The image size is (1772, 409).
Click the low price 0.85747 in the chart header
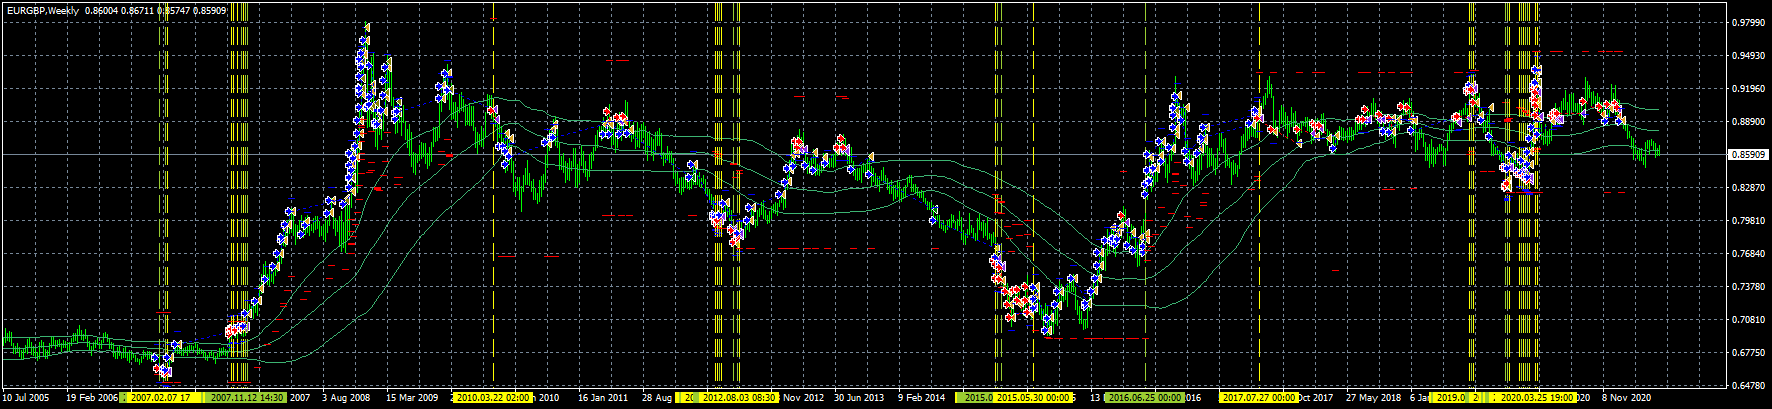(174, 10)
